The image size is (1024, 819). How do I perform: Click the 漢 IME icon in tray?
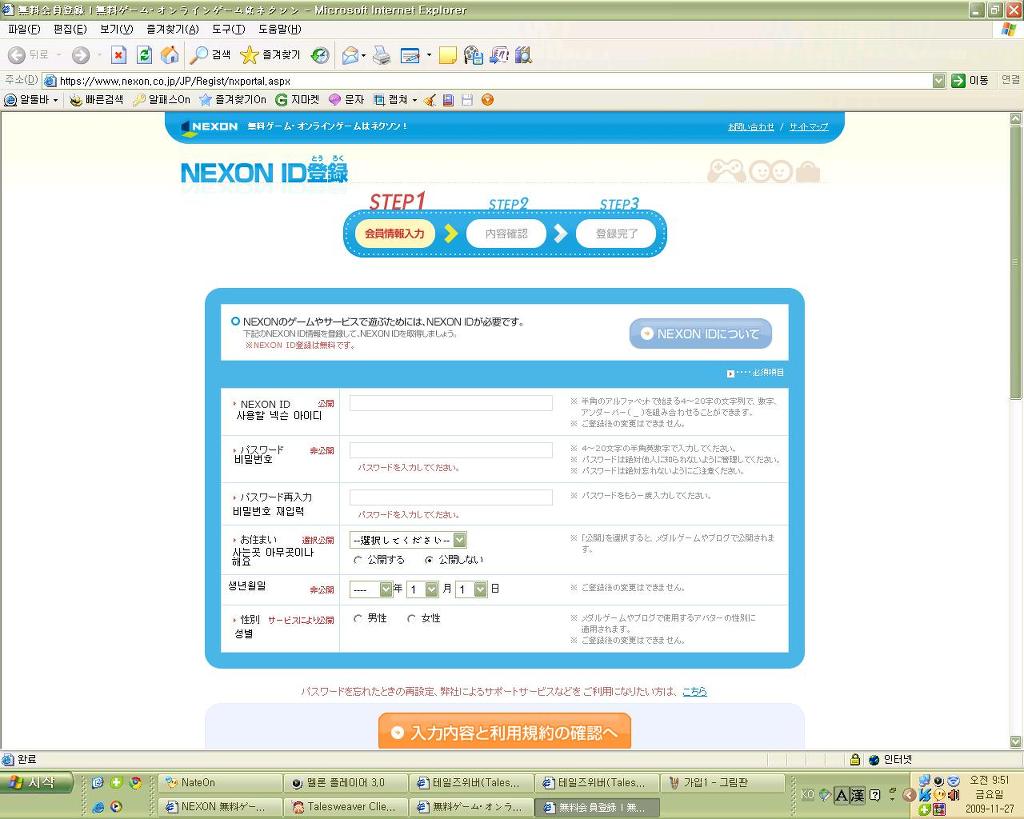point(857,795)
